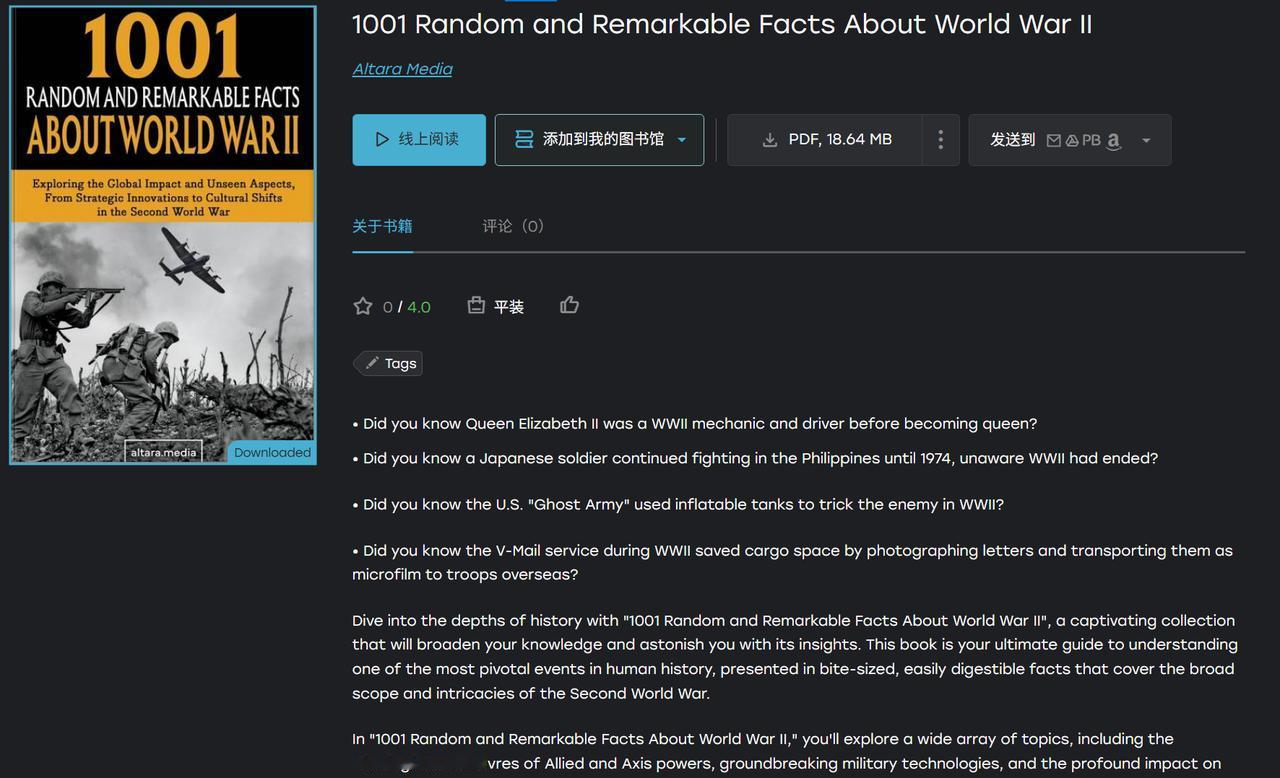Viewport: 1280px width, 778px height.
Task: Click the play icon in 线上阅读
Action: (x=382, y=140)
